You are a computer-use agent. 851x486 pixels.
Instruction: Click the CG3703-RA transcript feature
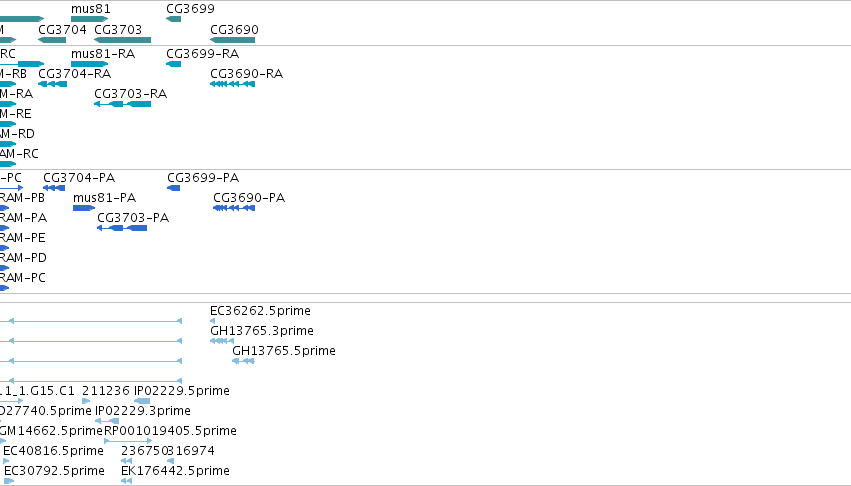click(123, 104)
